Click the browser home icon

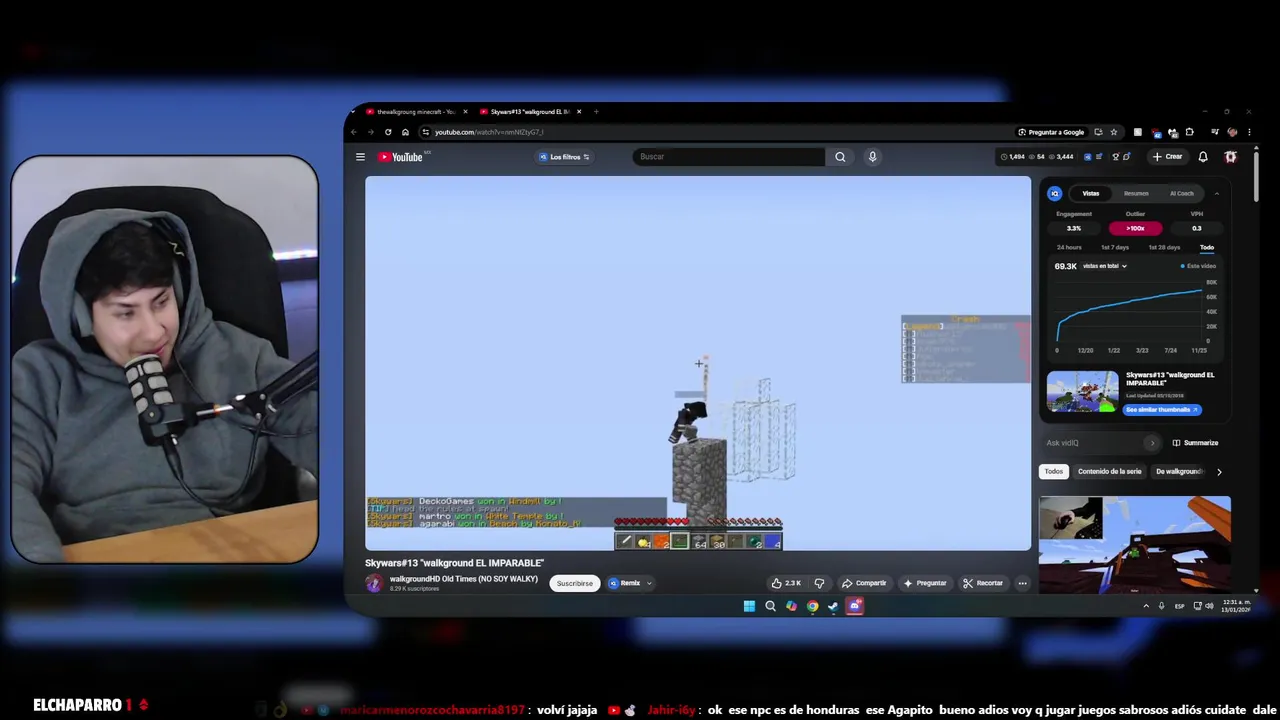tap(405, 132)
